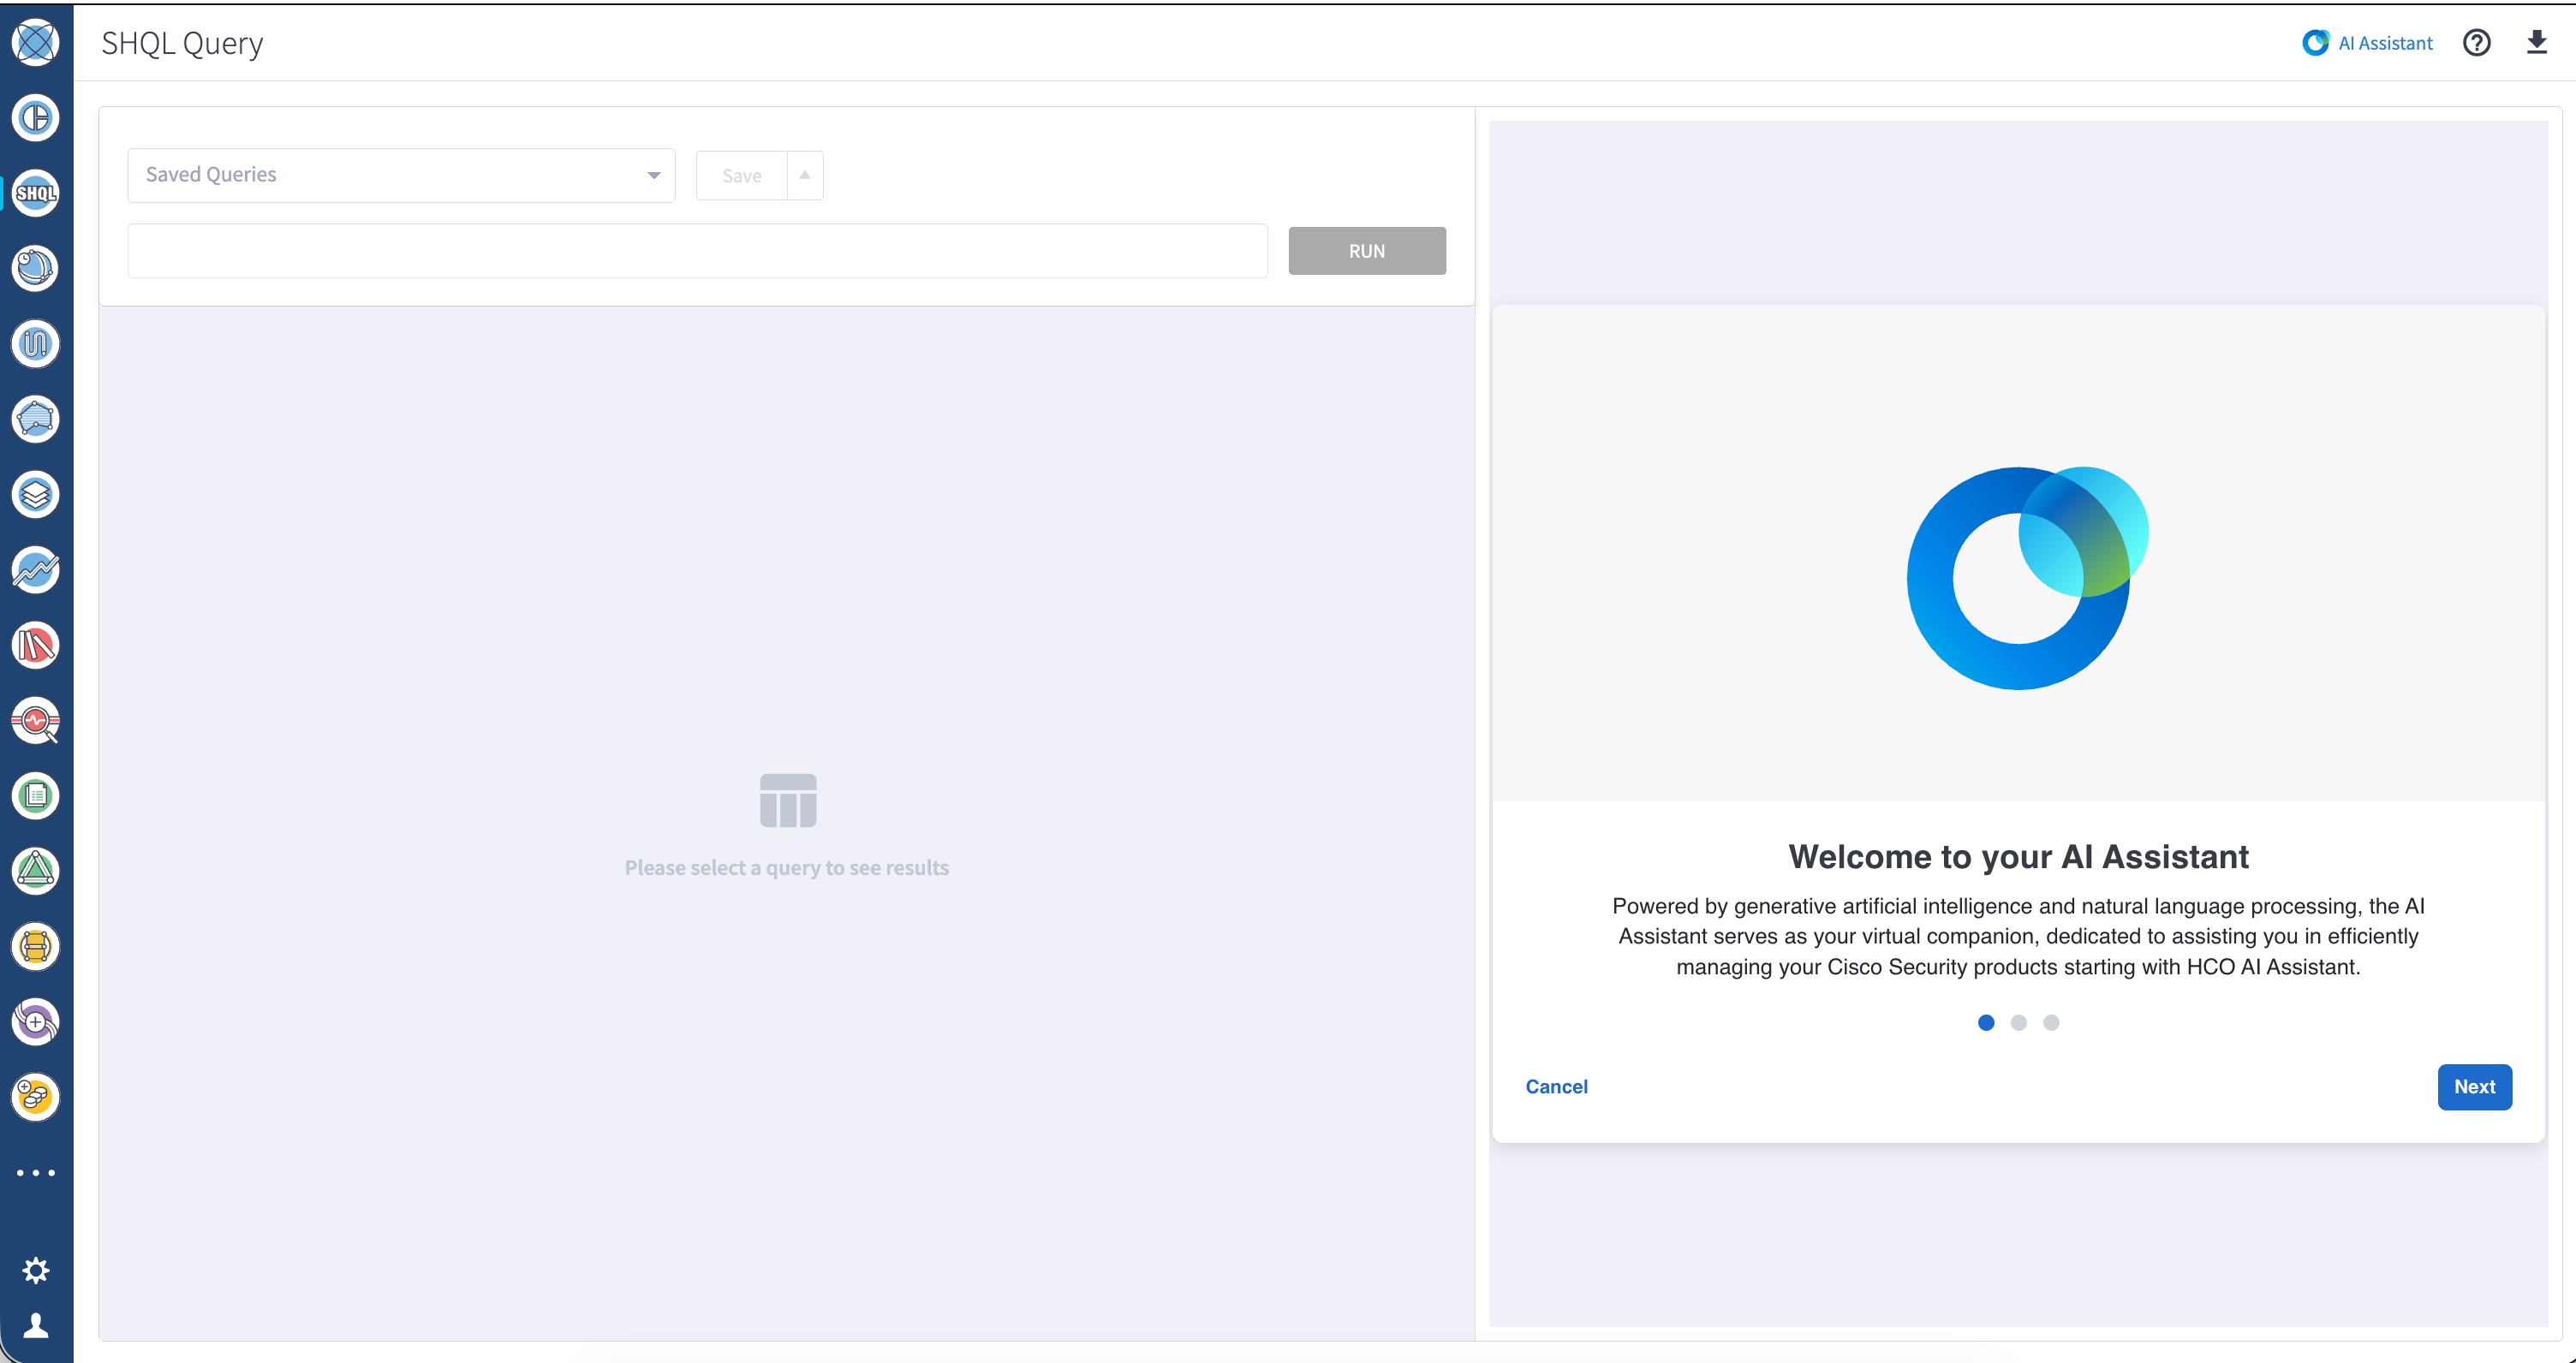The height and width of the screenshot is (1363, 2576).
Task: Click the "Welcome to your AI Assistant" heading
Action: pyautogui.click(x=2018, y=857)
